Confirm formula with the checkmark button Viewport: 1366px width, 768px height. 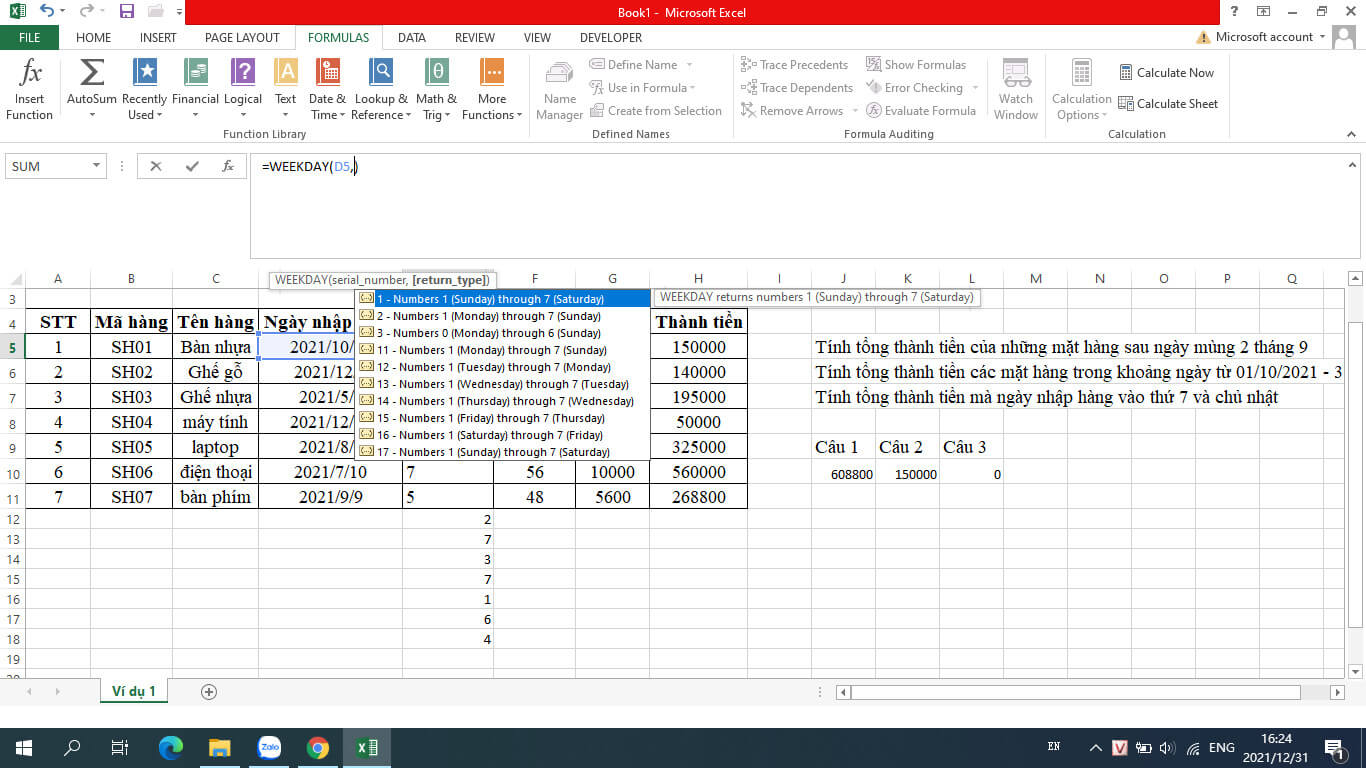[x=192, y=167]
